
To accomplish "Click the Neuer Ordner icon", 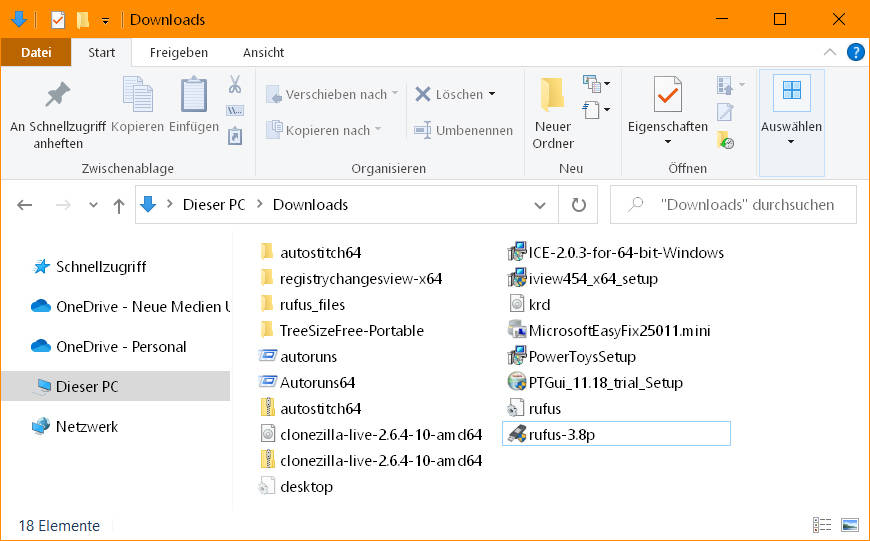I will click(x=552, y=94).
